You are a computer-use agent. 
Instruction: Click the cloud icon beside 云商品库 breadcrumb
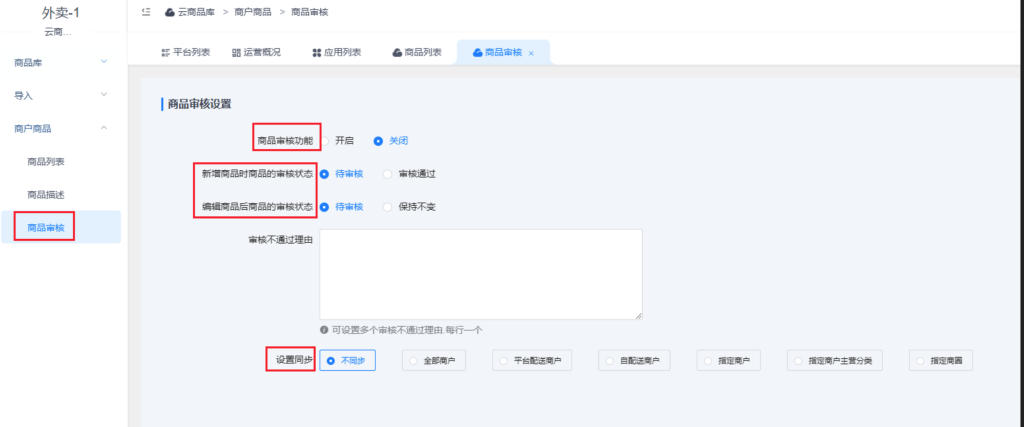(x=170, y=12)
